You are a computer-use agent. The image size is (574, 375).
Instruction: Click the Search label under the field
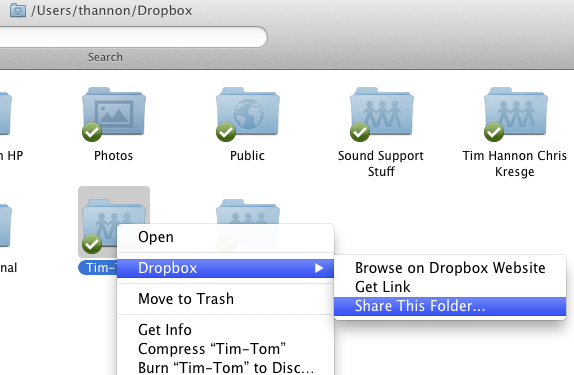(105, 57)
